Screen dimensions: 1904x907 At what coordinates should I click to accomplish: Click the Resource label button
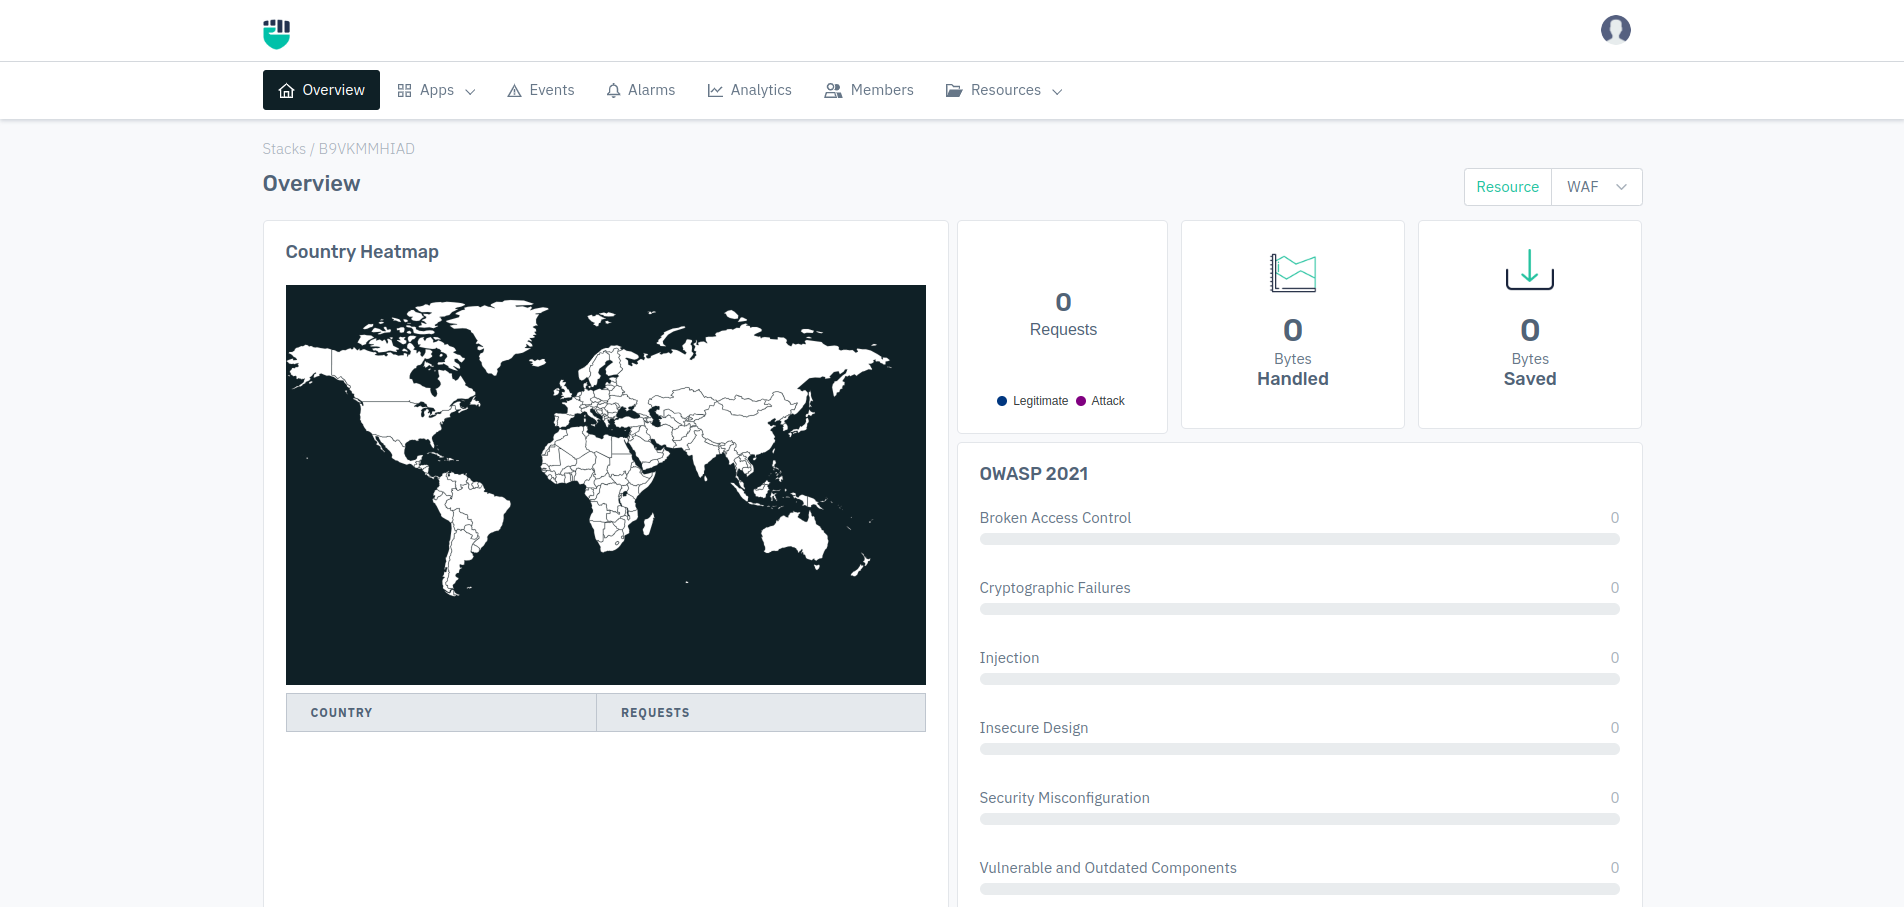pos(1507,187)
